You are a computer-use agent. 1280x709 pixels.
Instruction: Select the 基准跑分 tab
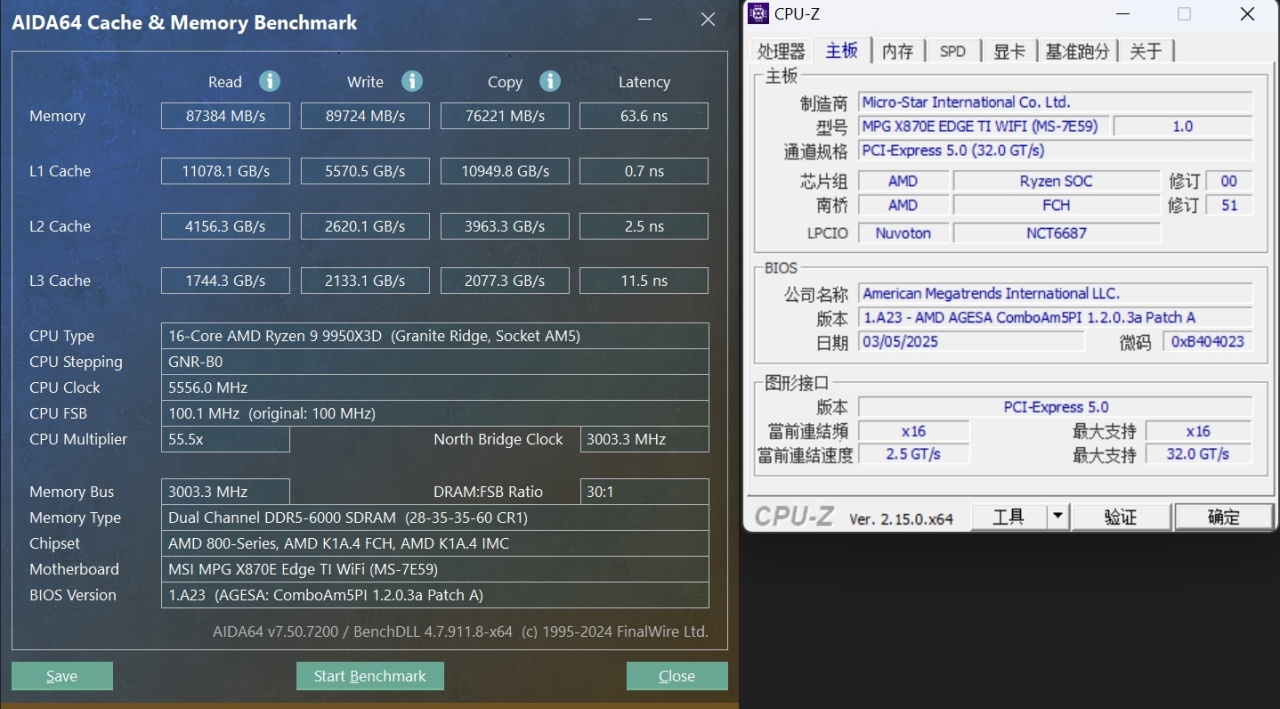1077,51
